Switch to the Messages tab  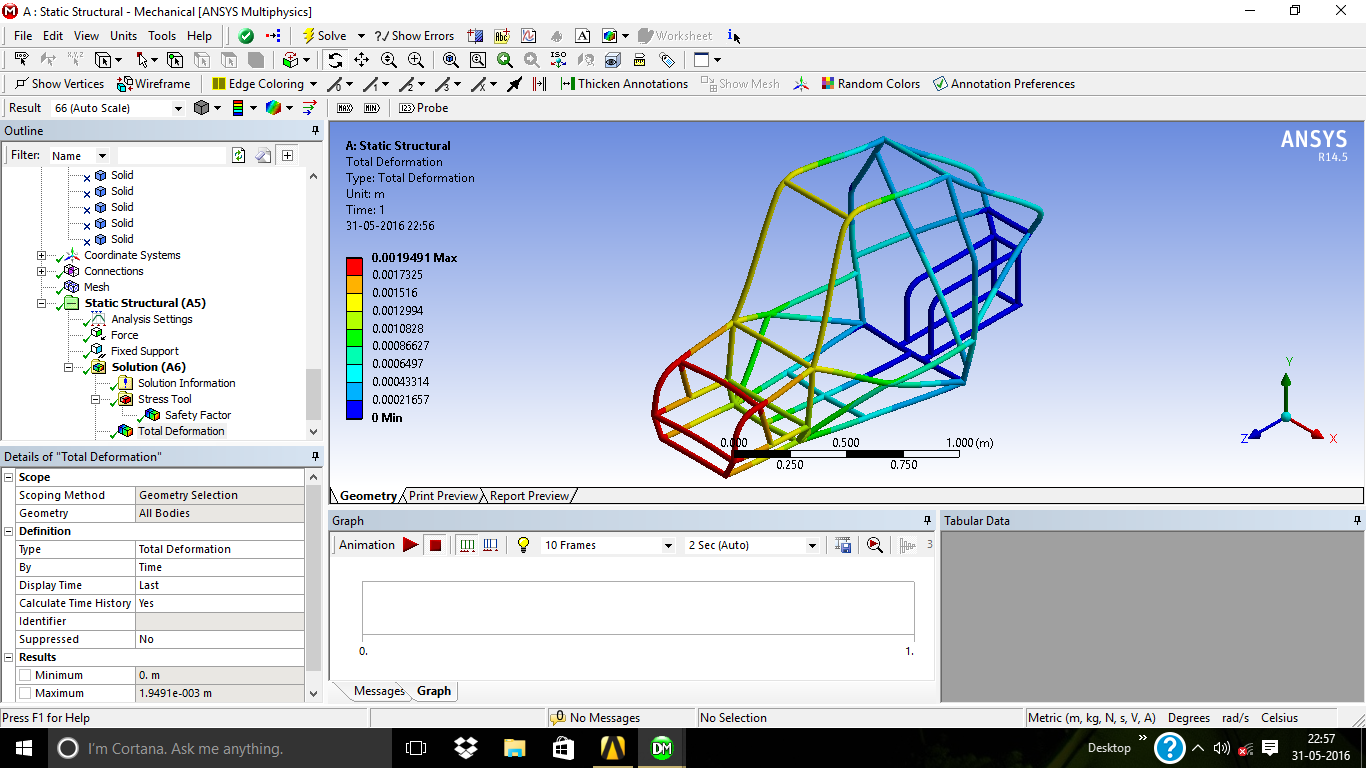coord(379,691)
